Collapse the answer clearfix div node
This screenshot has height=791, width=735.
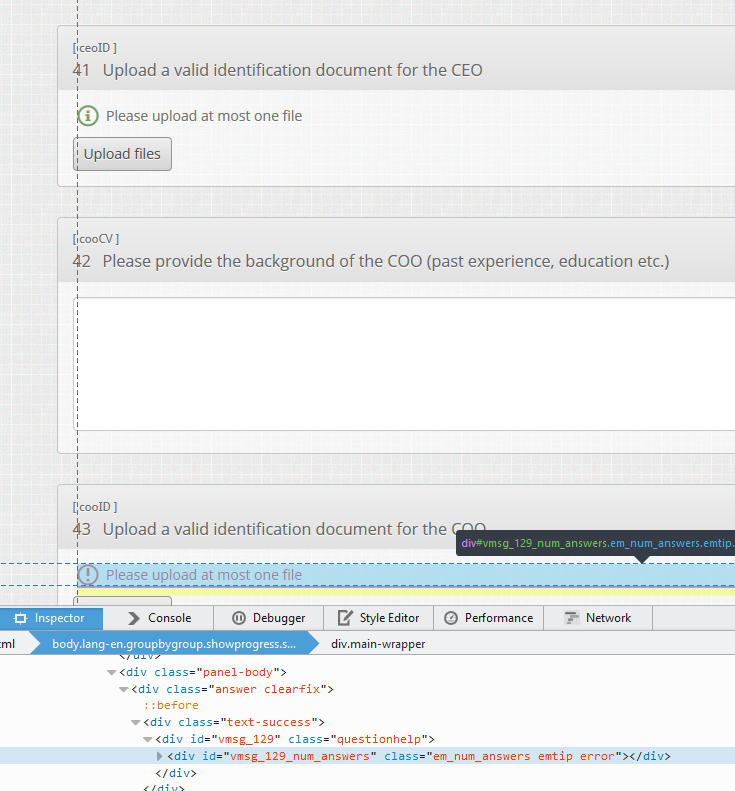point(123,689)
